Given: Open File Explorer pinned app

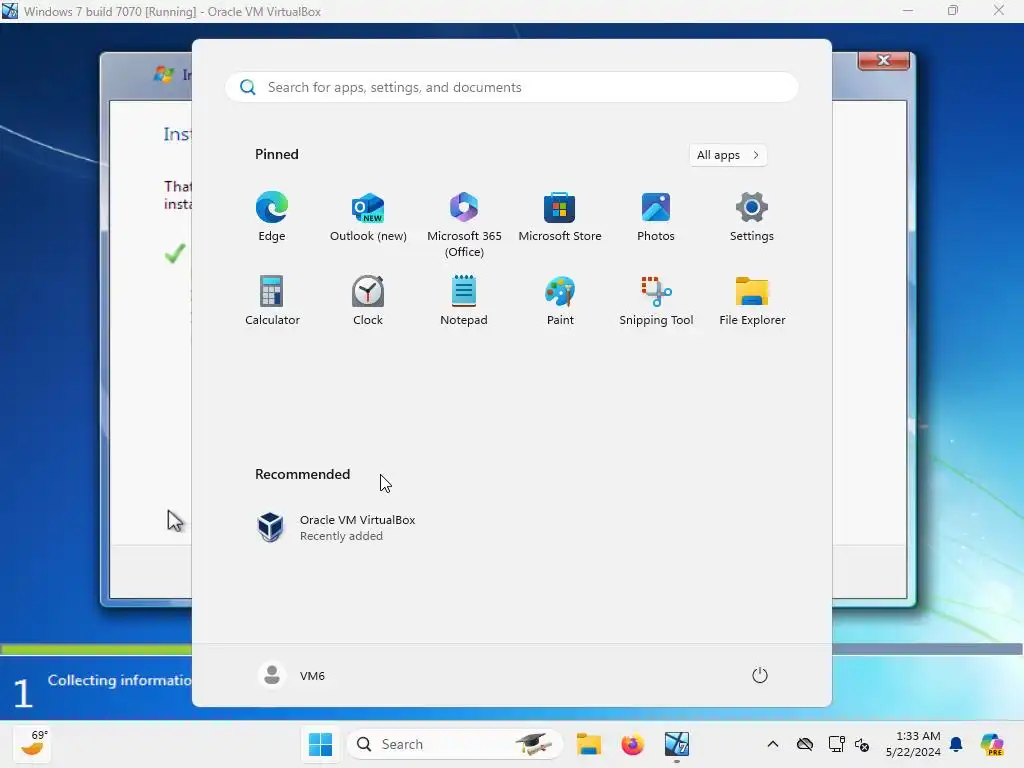Looking at the screenshot, I should [752, 301].
